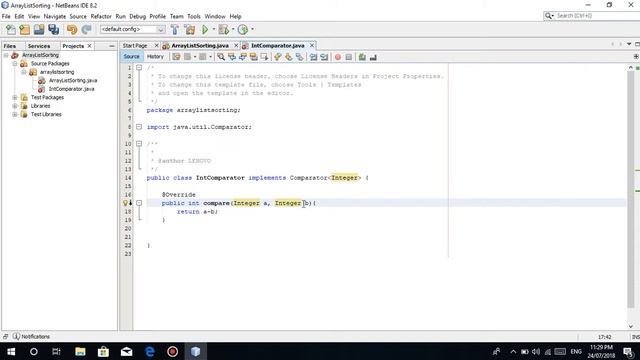Select IntComparator.java in project tree

click(x=71, y=89)
